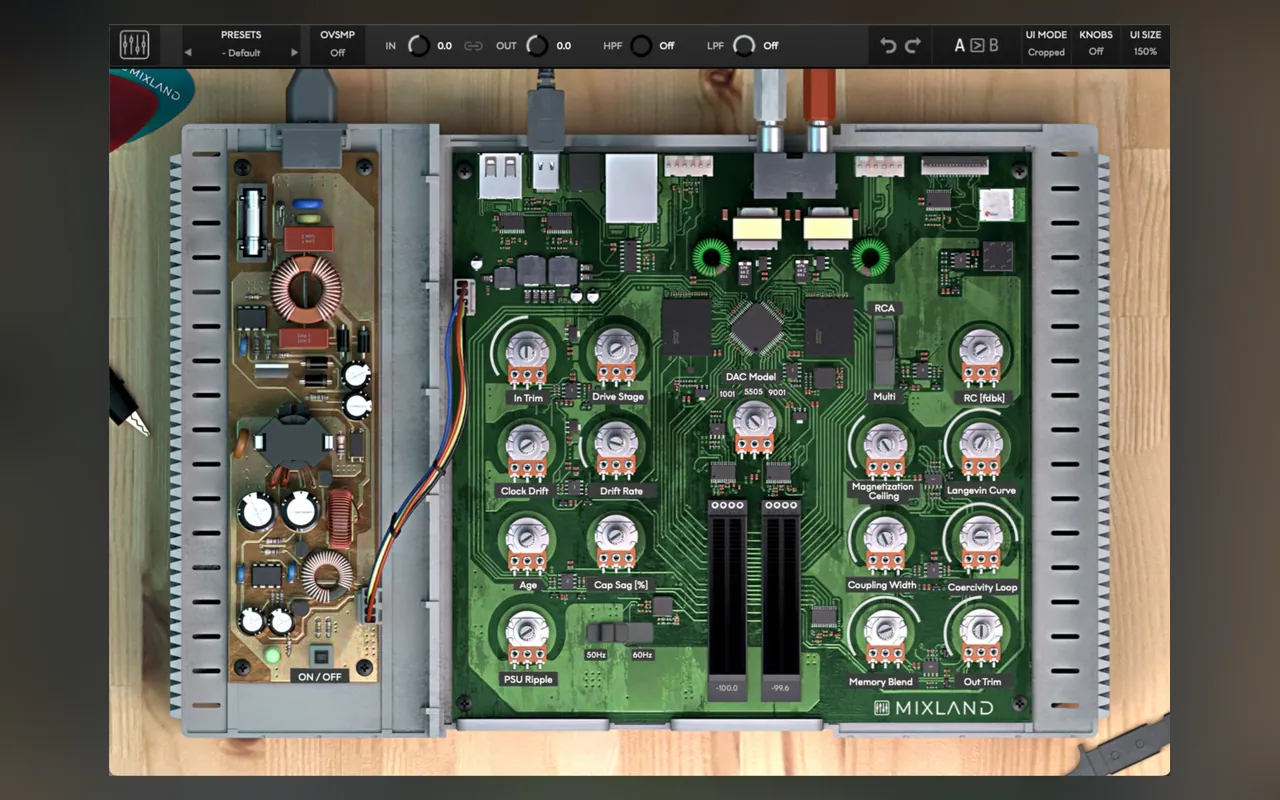
Task: Click the DAC Model selector knob
Action: 755,420
